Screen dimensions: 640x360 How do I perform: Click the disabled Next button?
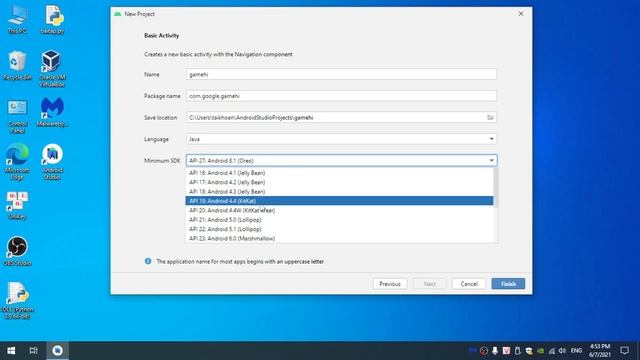pyautogui.click(x=429, y=284)
